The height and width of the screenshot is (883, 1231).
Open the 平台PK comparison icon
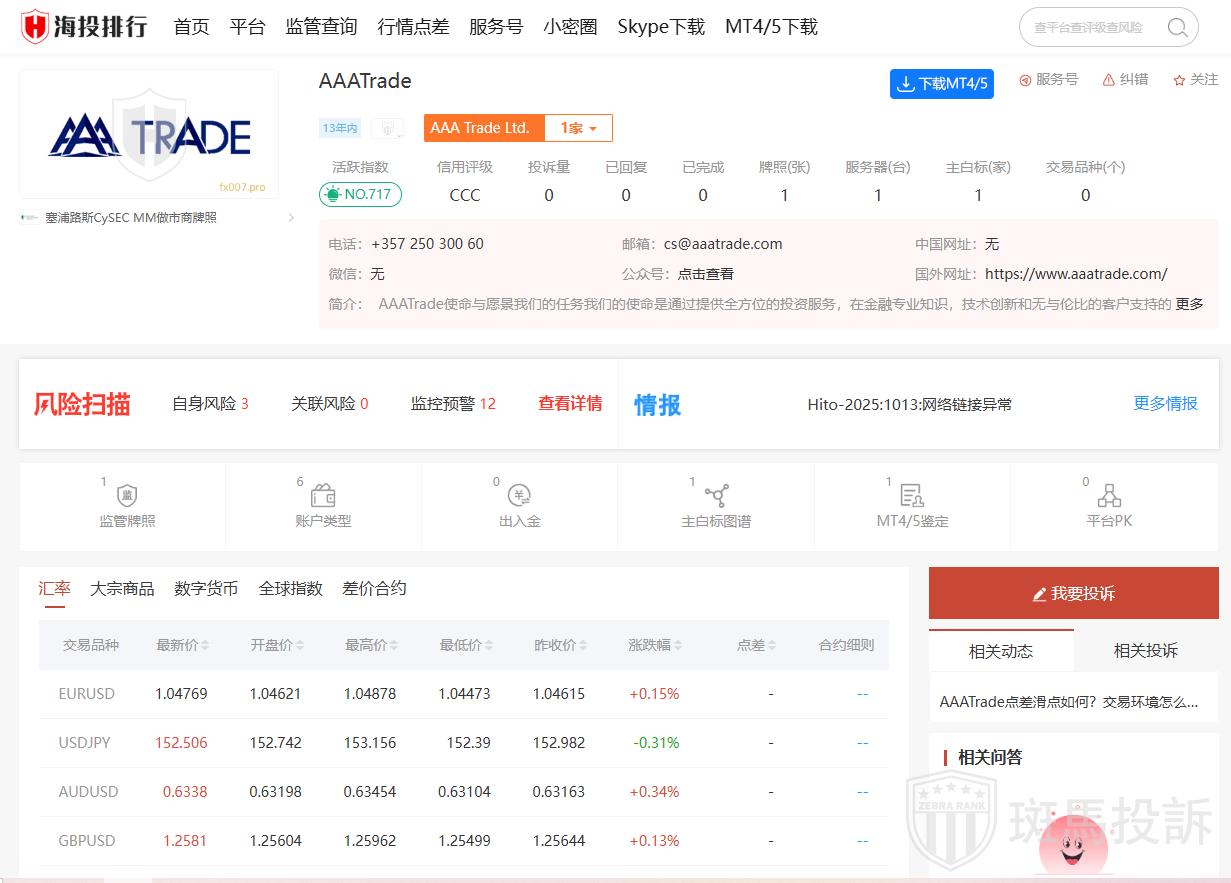[1108, 496]
